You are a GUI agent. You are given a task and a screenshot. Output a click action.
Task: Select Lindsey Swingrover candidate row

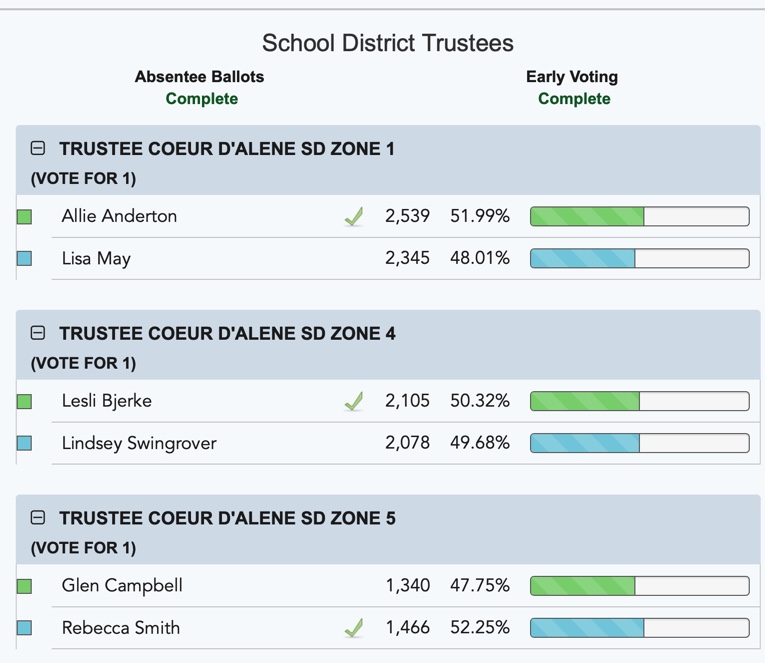pyautogui.click(x=388, y=443)
